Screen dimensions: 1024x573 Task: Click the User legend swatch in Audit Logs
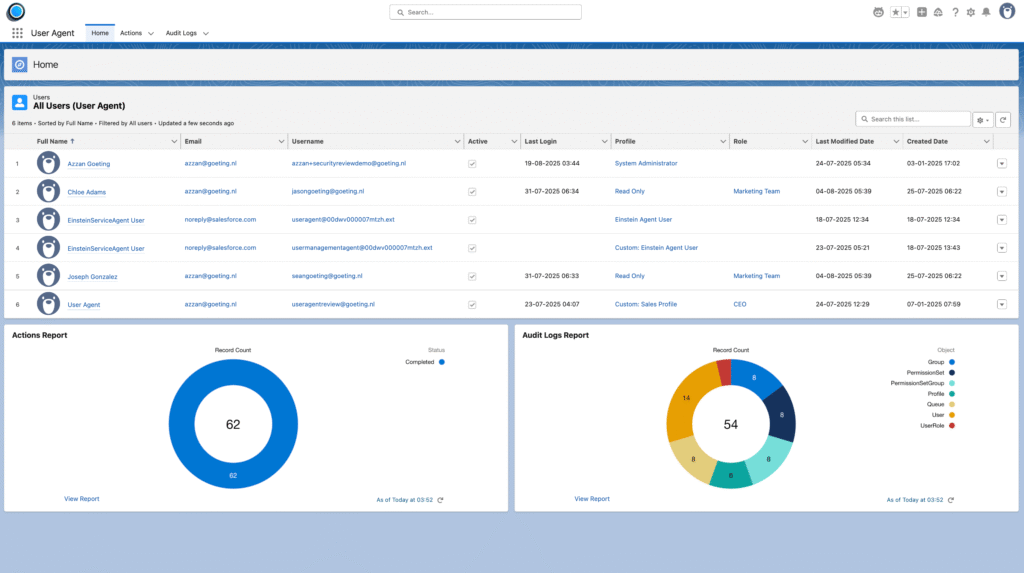click(953, 415)
